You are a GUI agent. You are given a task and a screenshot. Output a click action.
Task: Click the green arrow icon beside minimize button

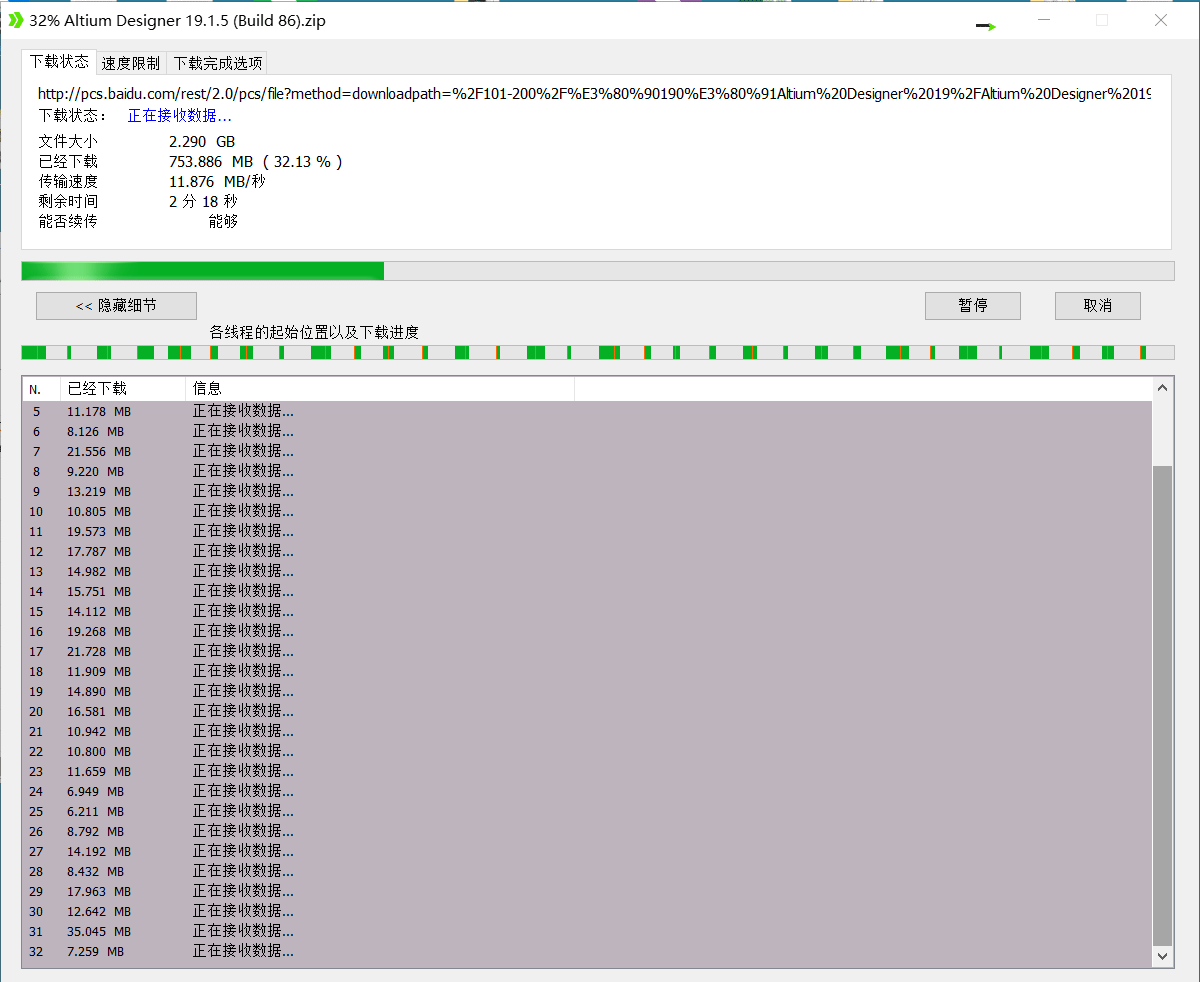(x=985, y=27)
